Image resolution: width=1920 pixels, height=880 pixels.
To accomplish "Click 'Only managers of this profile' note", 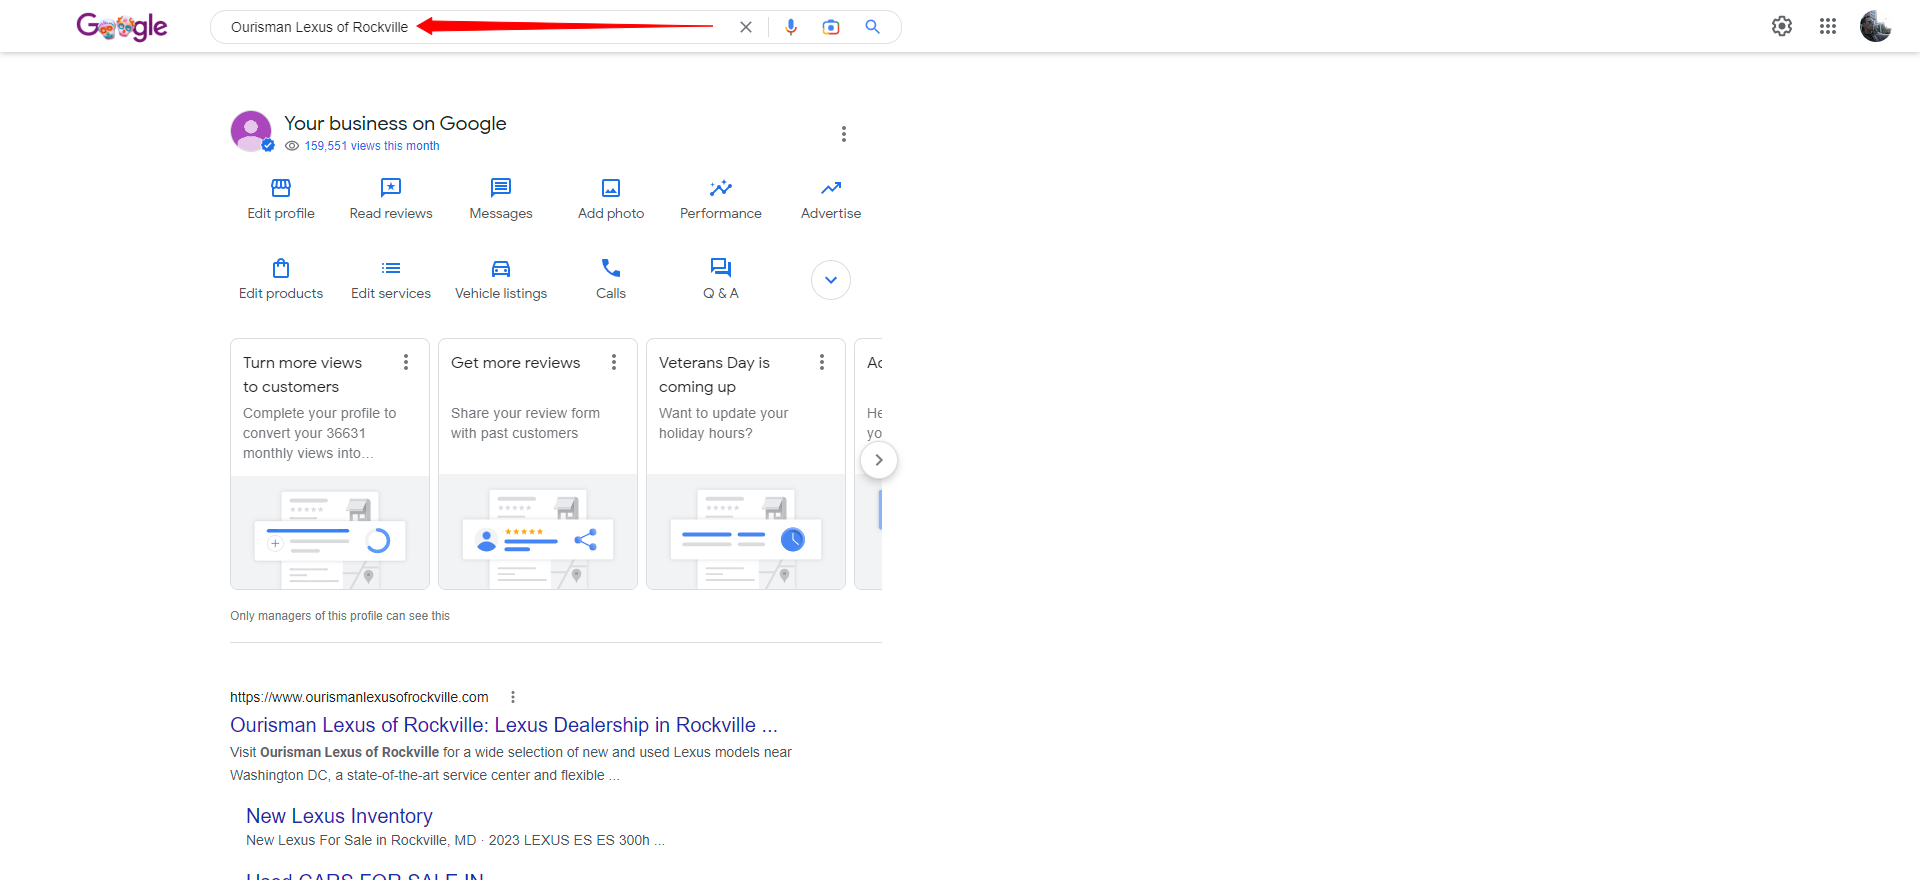I will [340, 616].
